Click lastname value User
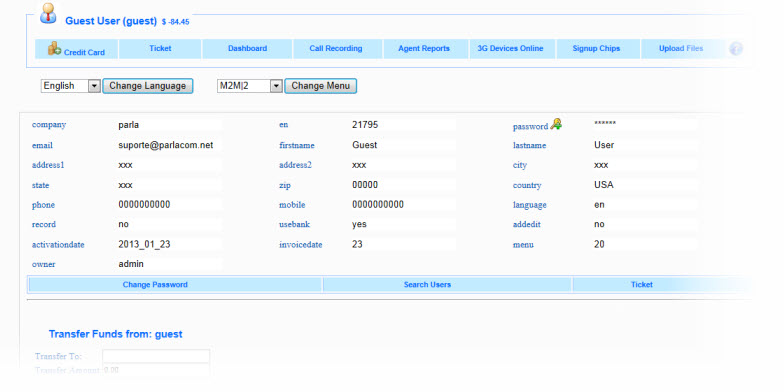This screenshot has width=784, height=392. point(604,145)
